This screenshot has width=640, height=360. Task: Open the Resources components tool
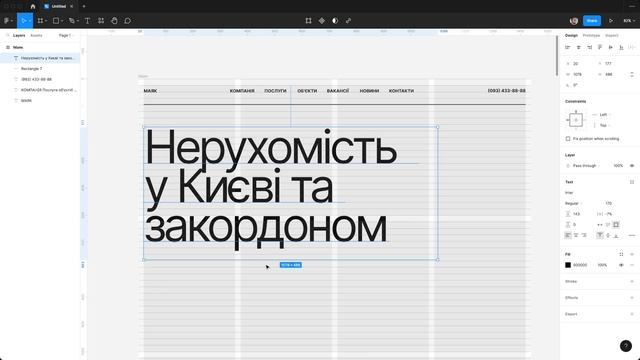click(101, 20)
